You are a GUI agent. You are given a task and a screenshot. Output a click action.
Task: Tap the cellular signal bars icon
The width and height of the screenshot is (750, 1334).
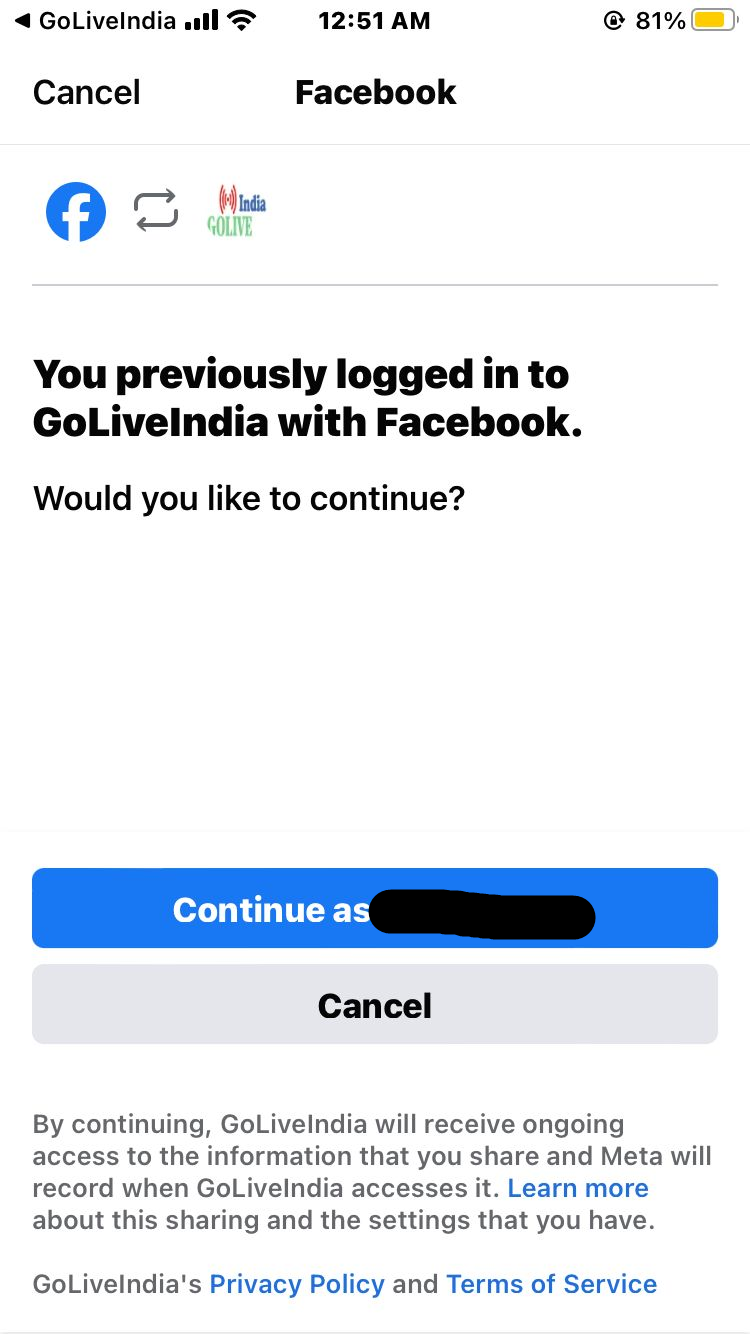pyautogui.click(x=201, y=20)
